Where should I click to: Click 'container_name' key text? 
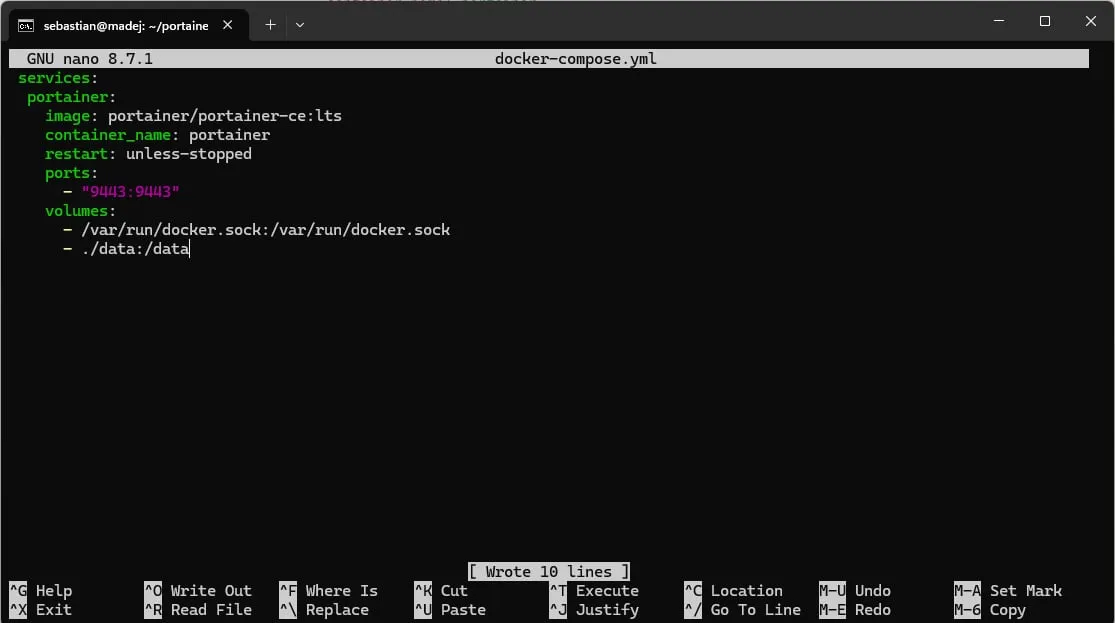(107, 135)
